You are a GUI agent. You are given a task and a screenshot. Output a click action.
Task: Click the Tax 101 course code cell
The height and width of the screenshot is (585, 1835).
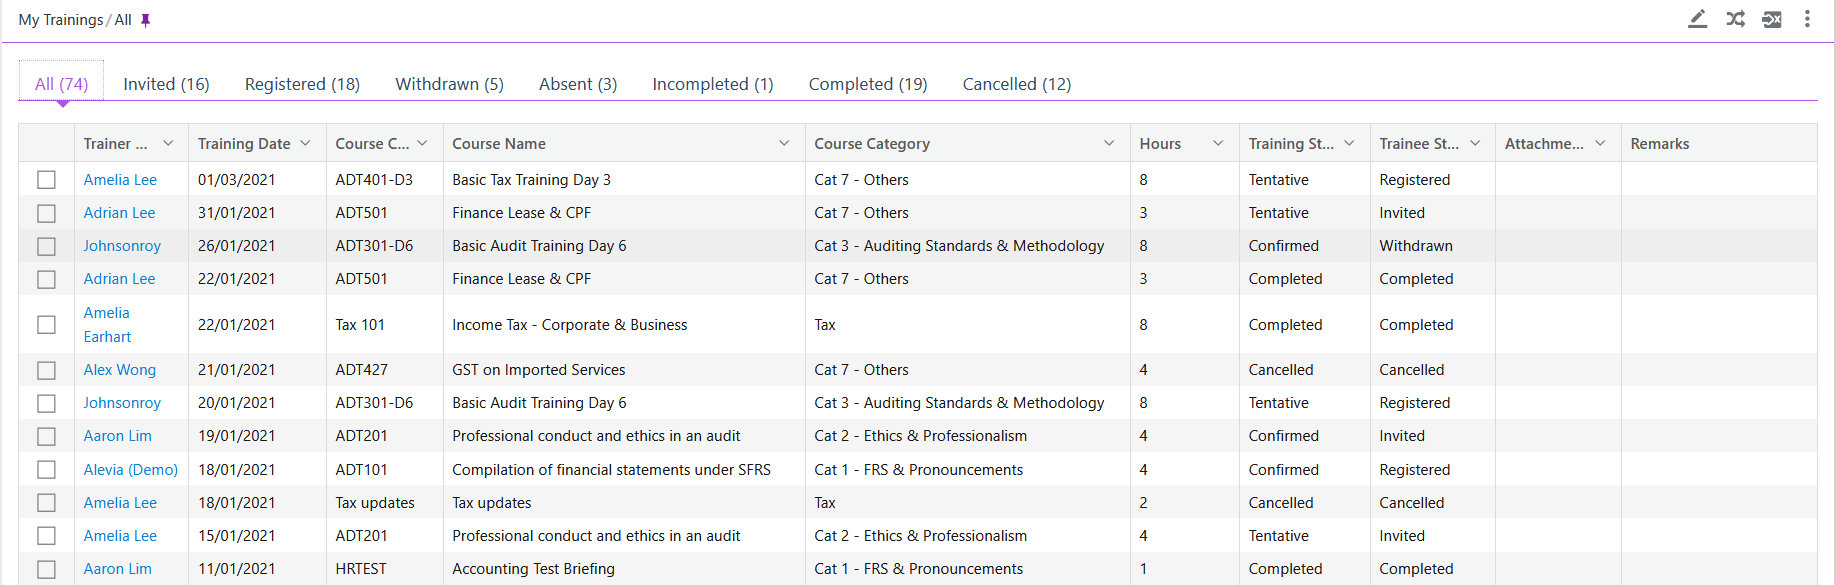tap(360, 325)
